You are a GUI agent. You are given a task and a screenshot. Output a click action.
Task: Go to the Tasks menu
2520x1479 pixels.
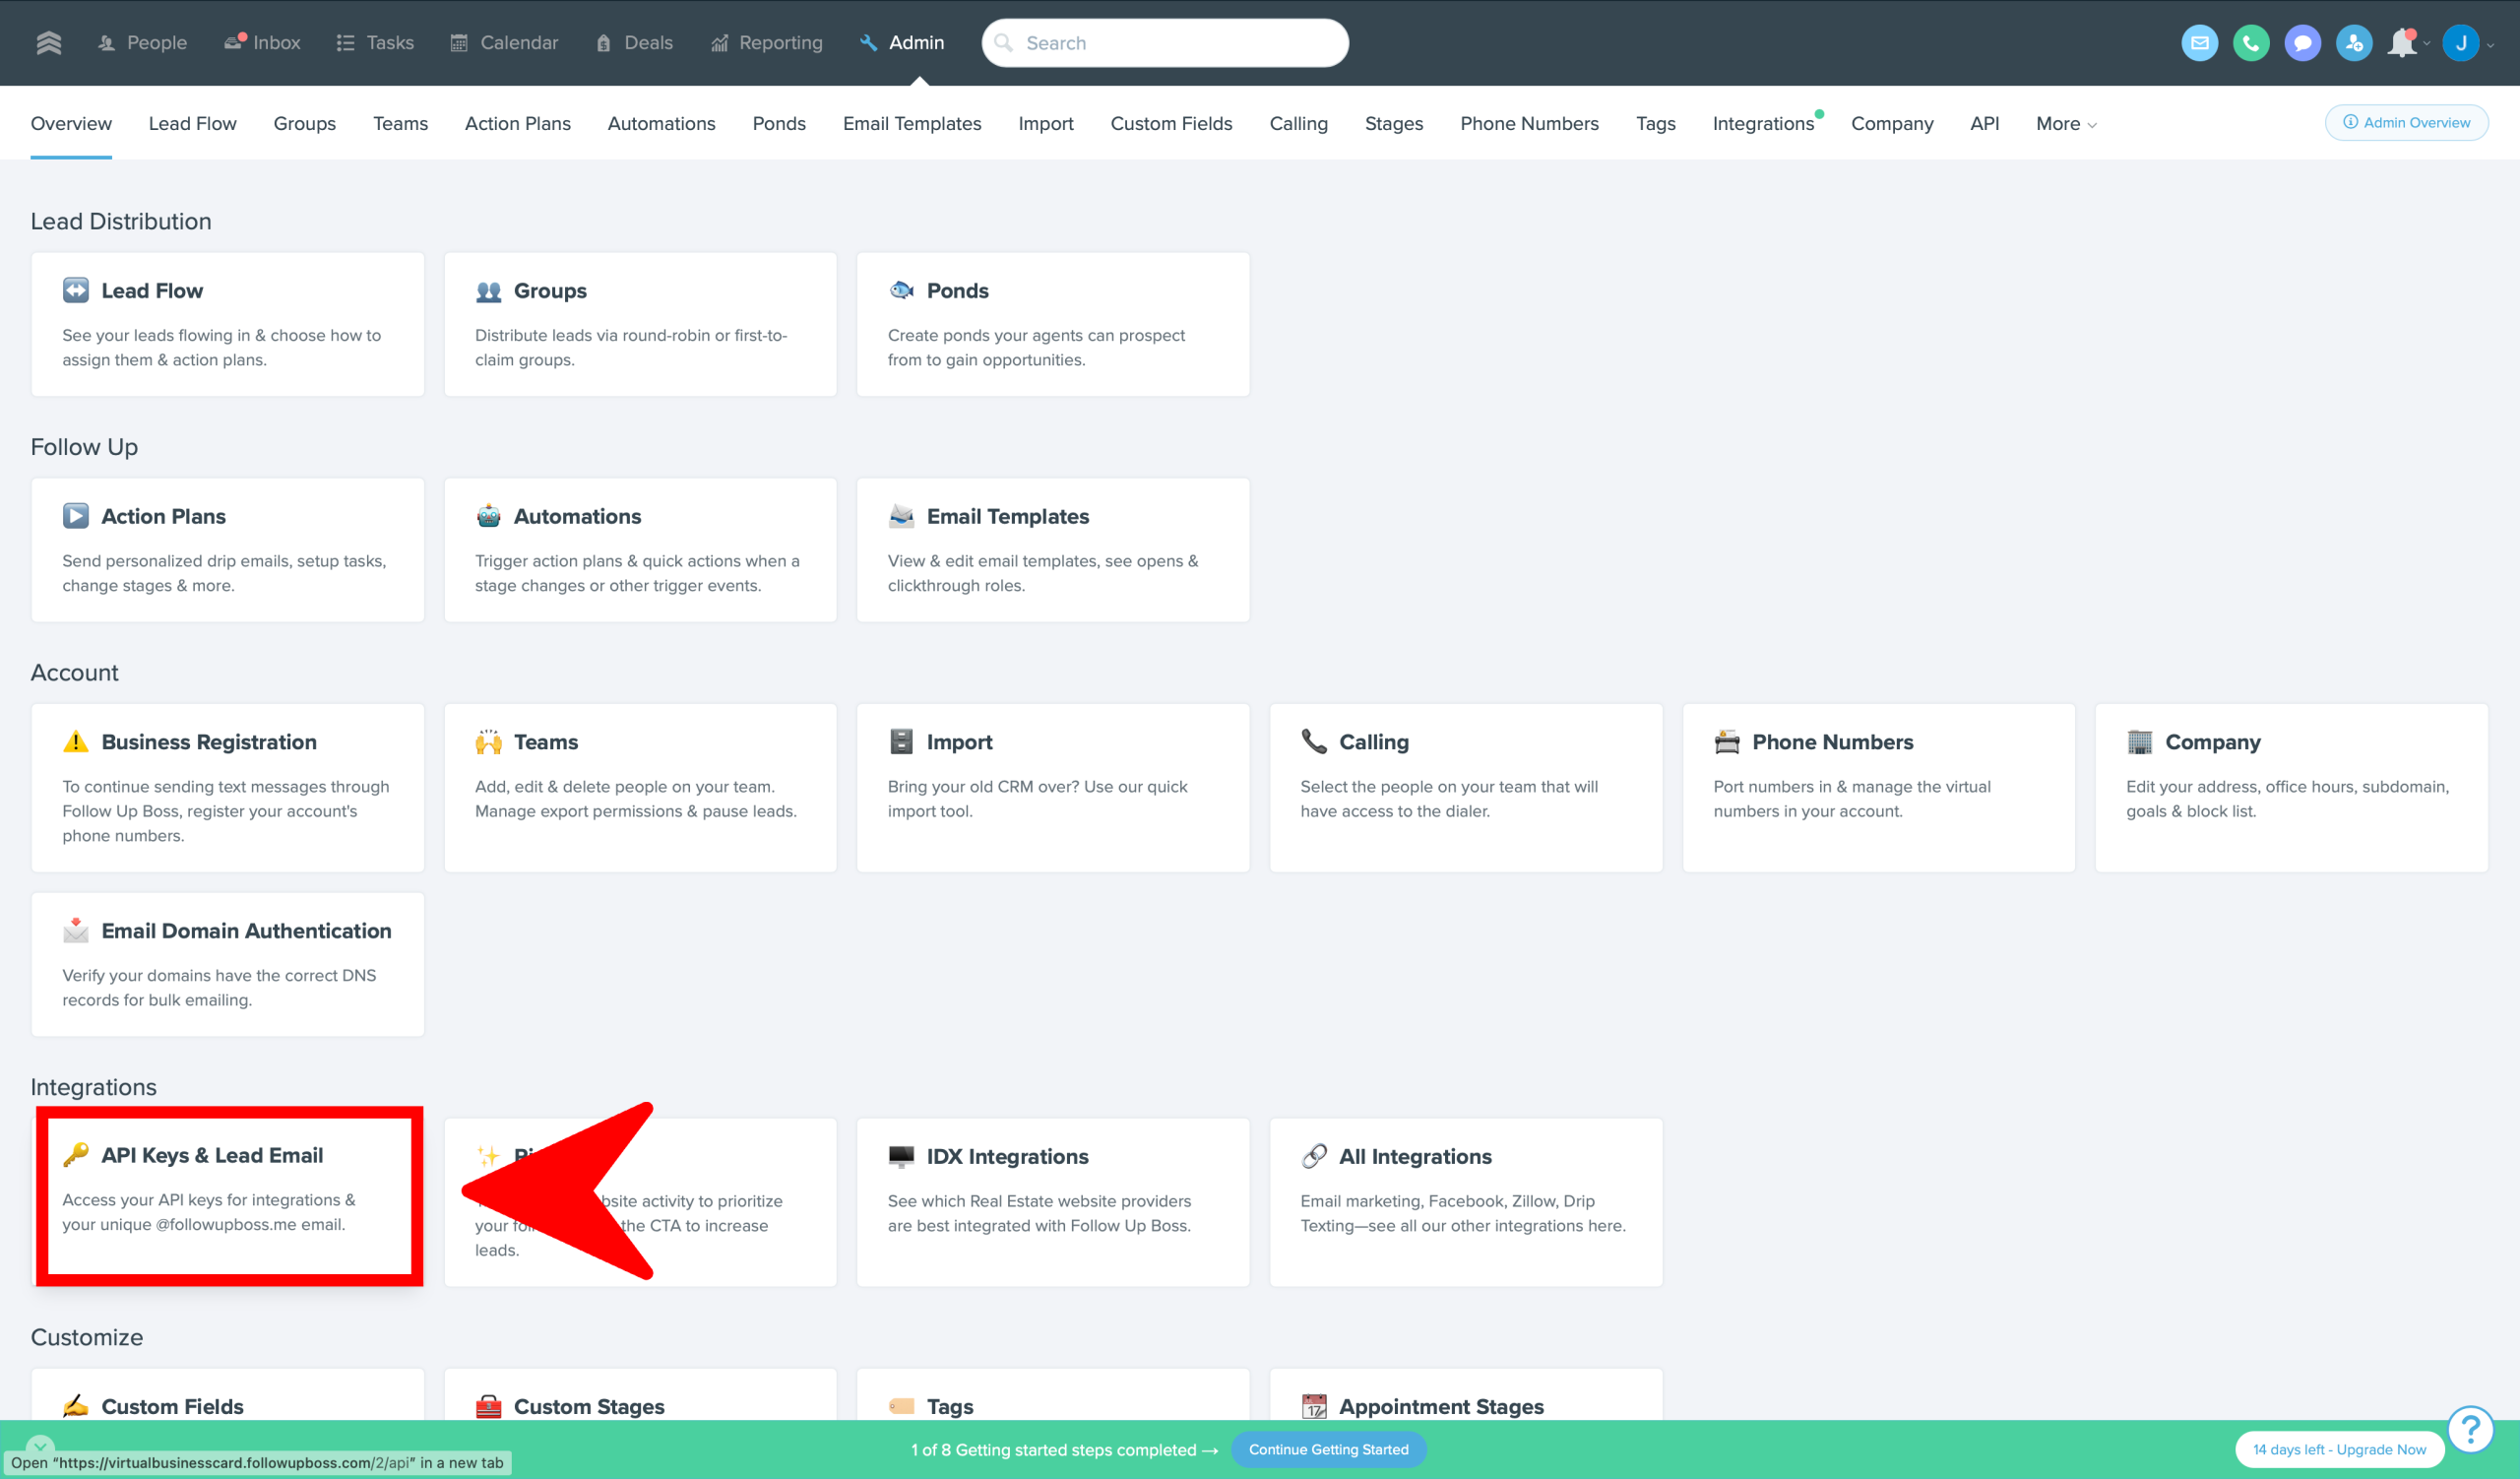click(375, 43)
